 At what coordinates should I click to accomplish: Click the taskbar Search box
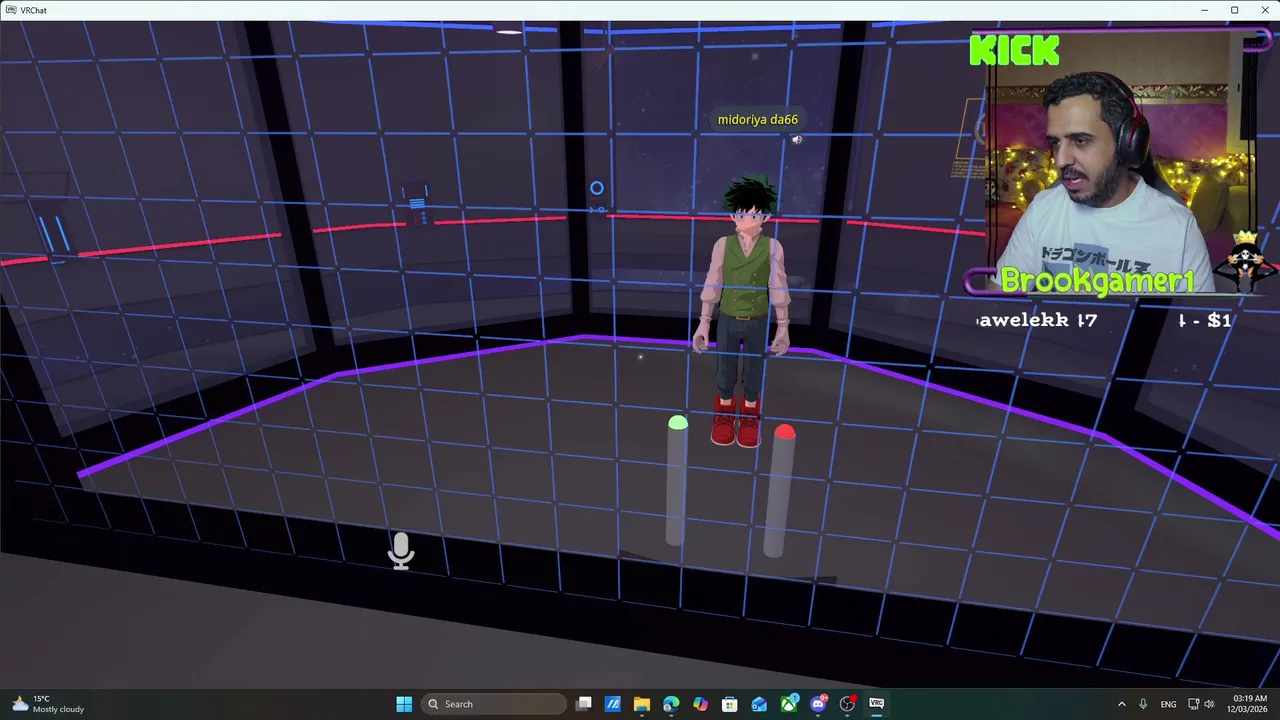495,704
